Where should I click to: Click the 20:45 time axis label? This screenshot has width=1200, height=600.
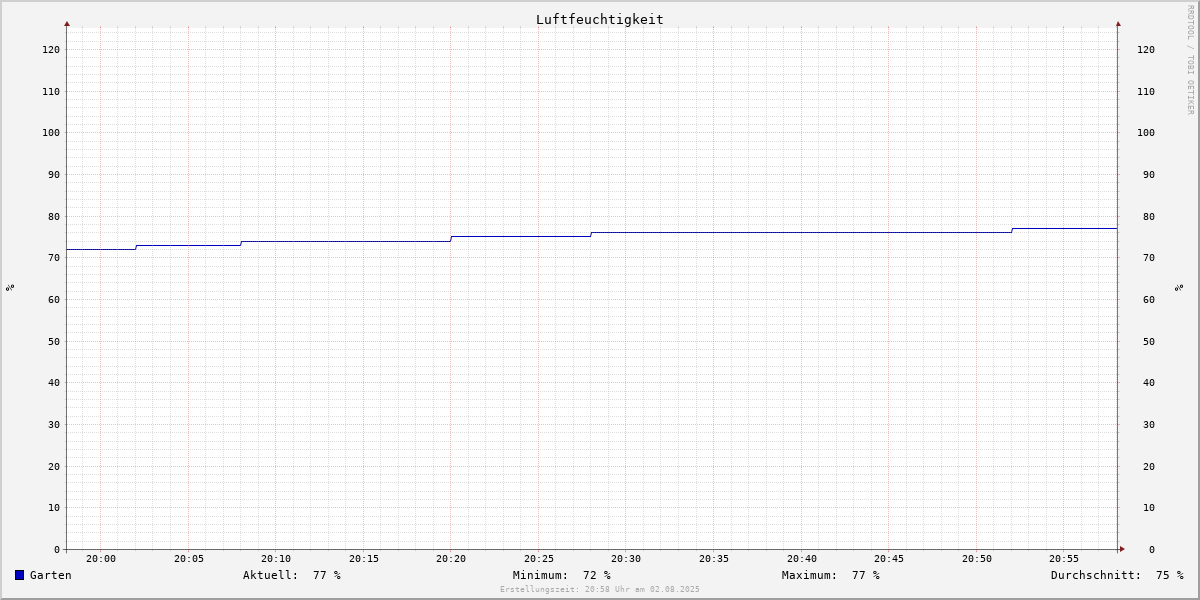coord(889,559)
